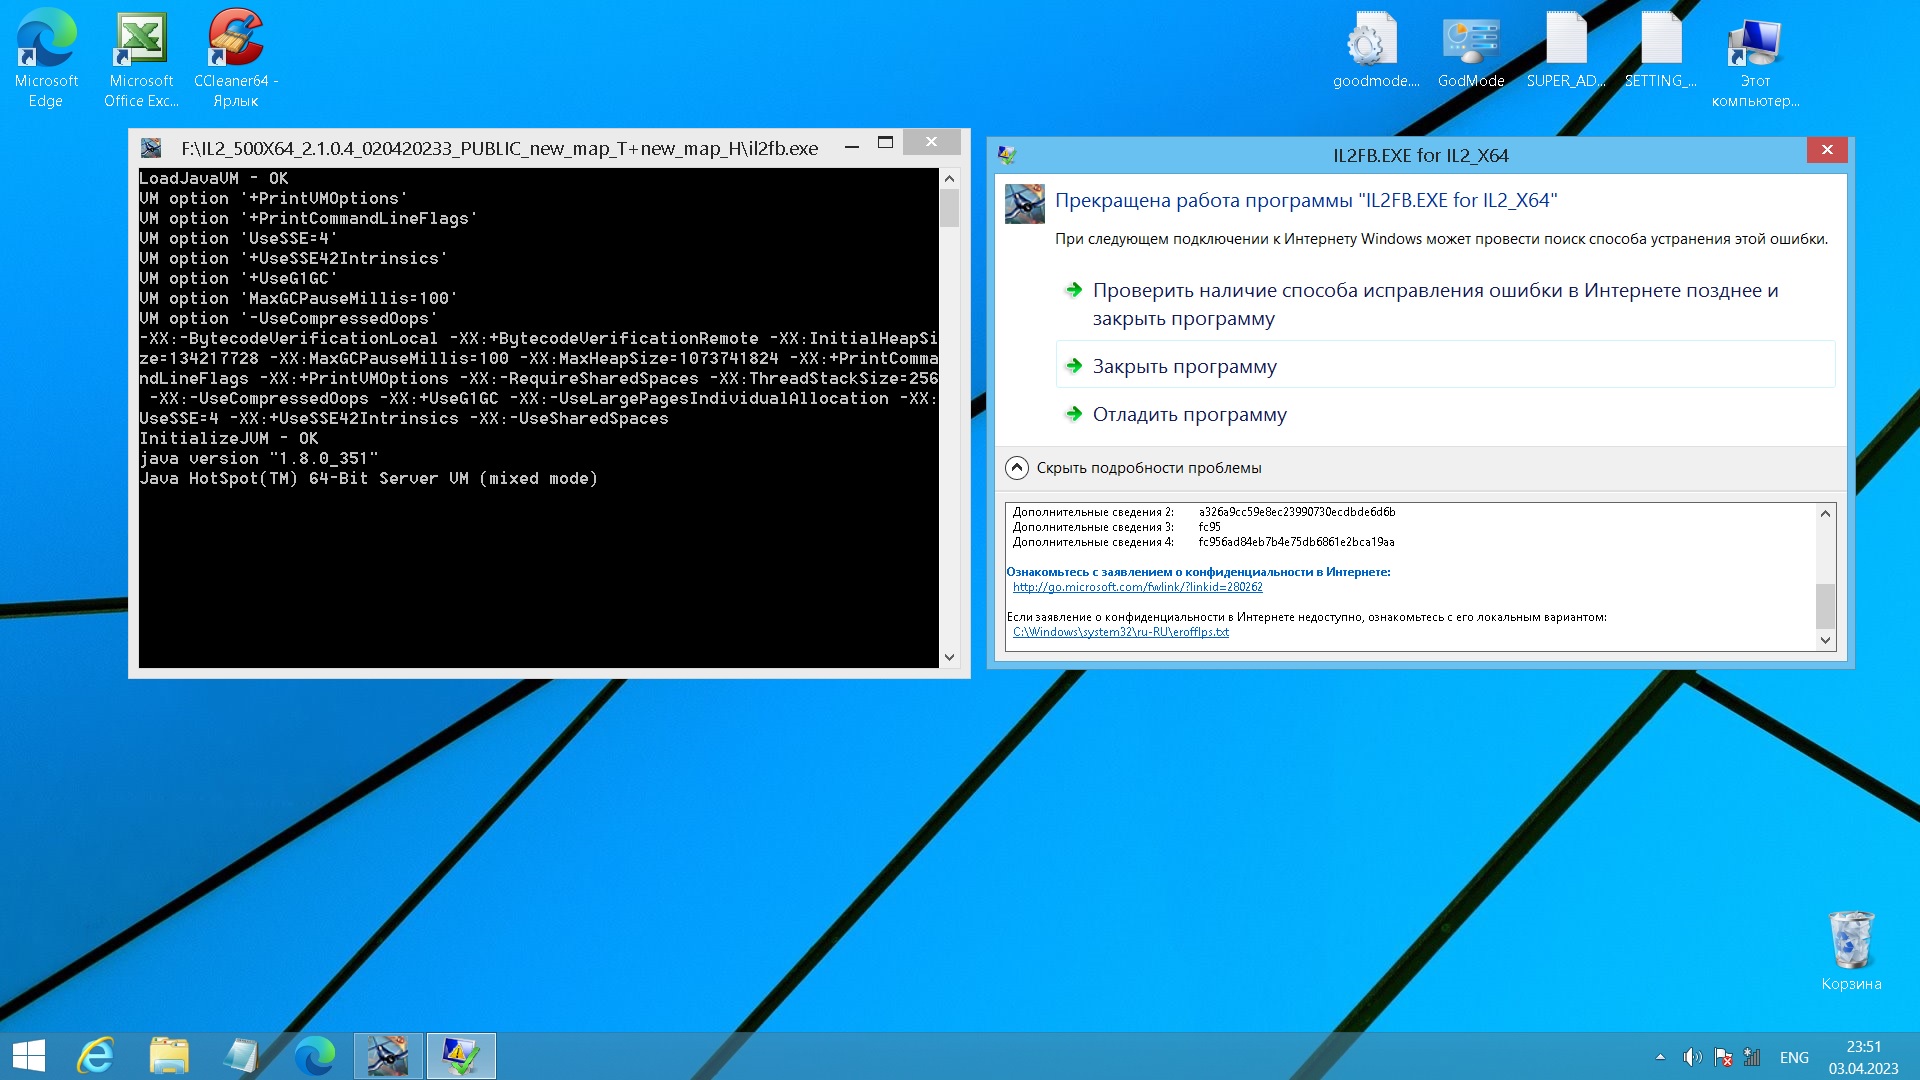Change ENG input language
This screenshot has width=1920, height=1080.
pos(1794,1057)
